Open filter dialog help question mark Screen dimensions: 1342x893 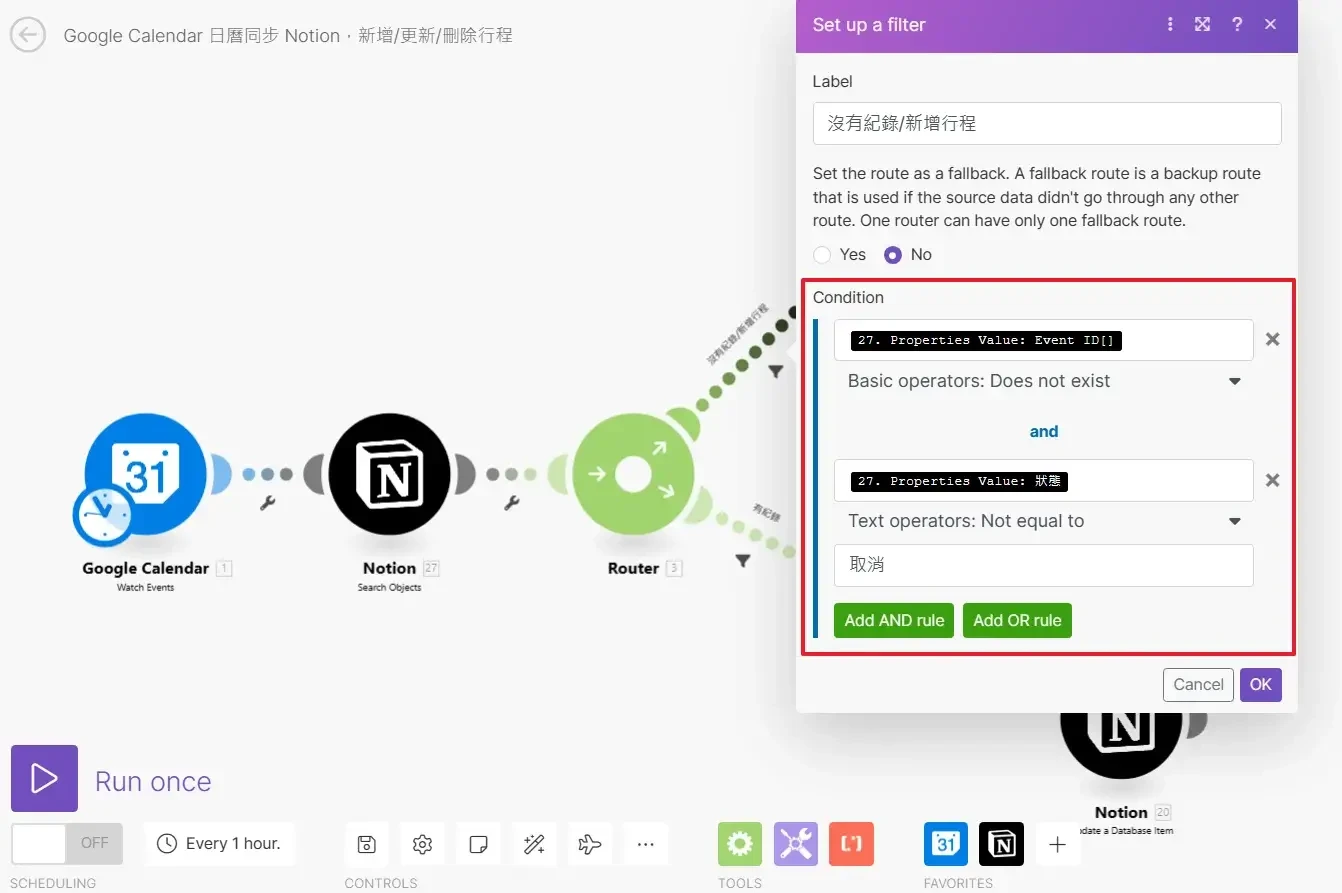(x=1237, y=24)
